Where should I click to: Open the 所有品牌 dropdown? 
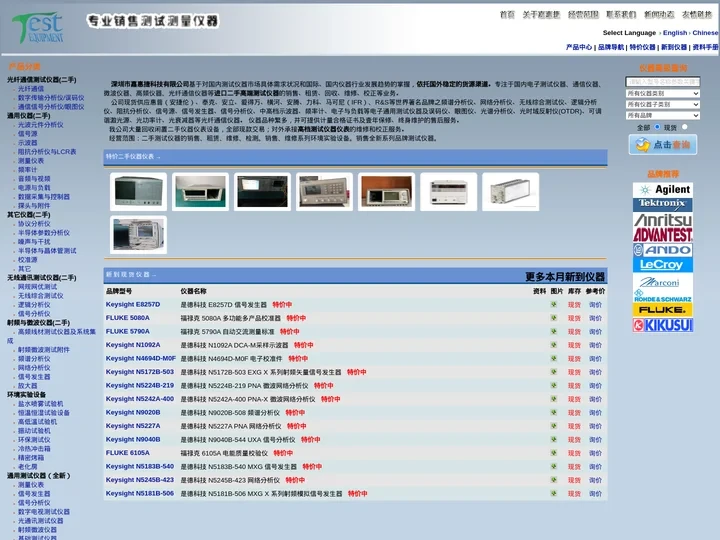tap(663, 116)
